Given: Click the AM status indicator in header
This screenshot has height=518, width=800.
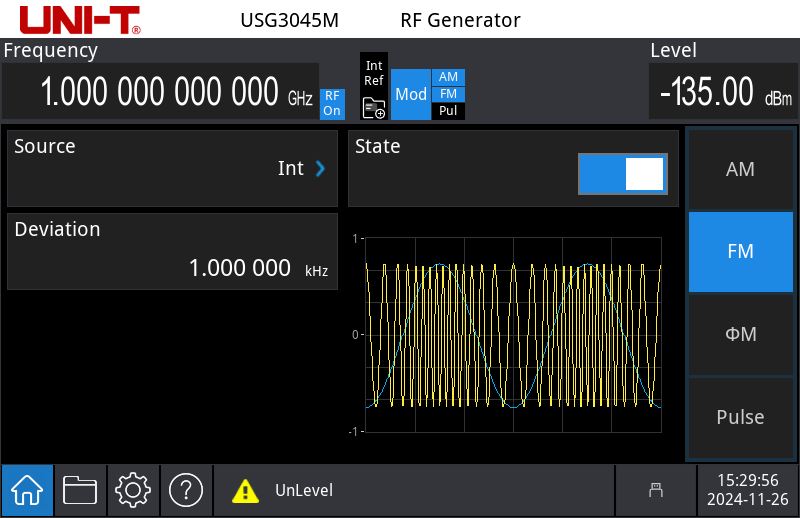Looking at the screenshot, I should [448, 77].
